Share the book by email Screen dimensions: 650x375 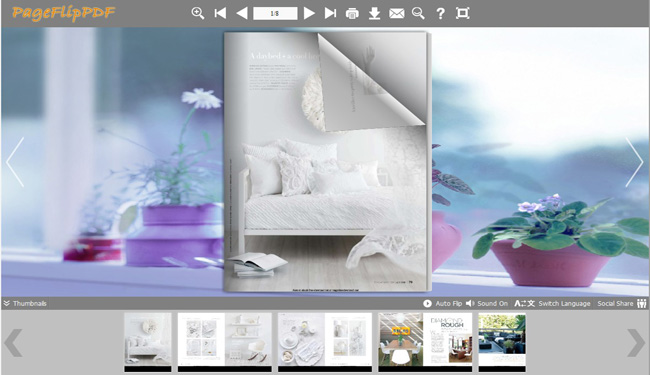[x=396, y=14]
